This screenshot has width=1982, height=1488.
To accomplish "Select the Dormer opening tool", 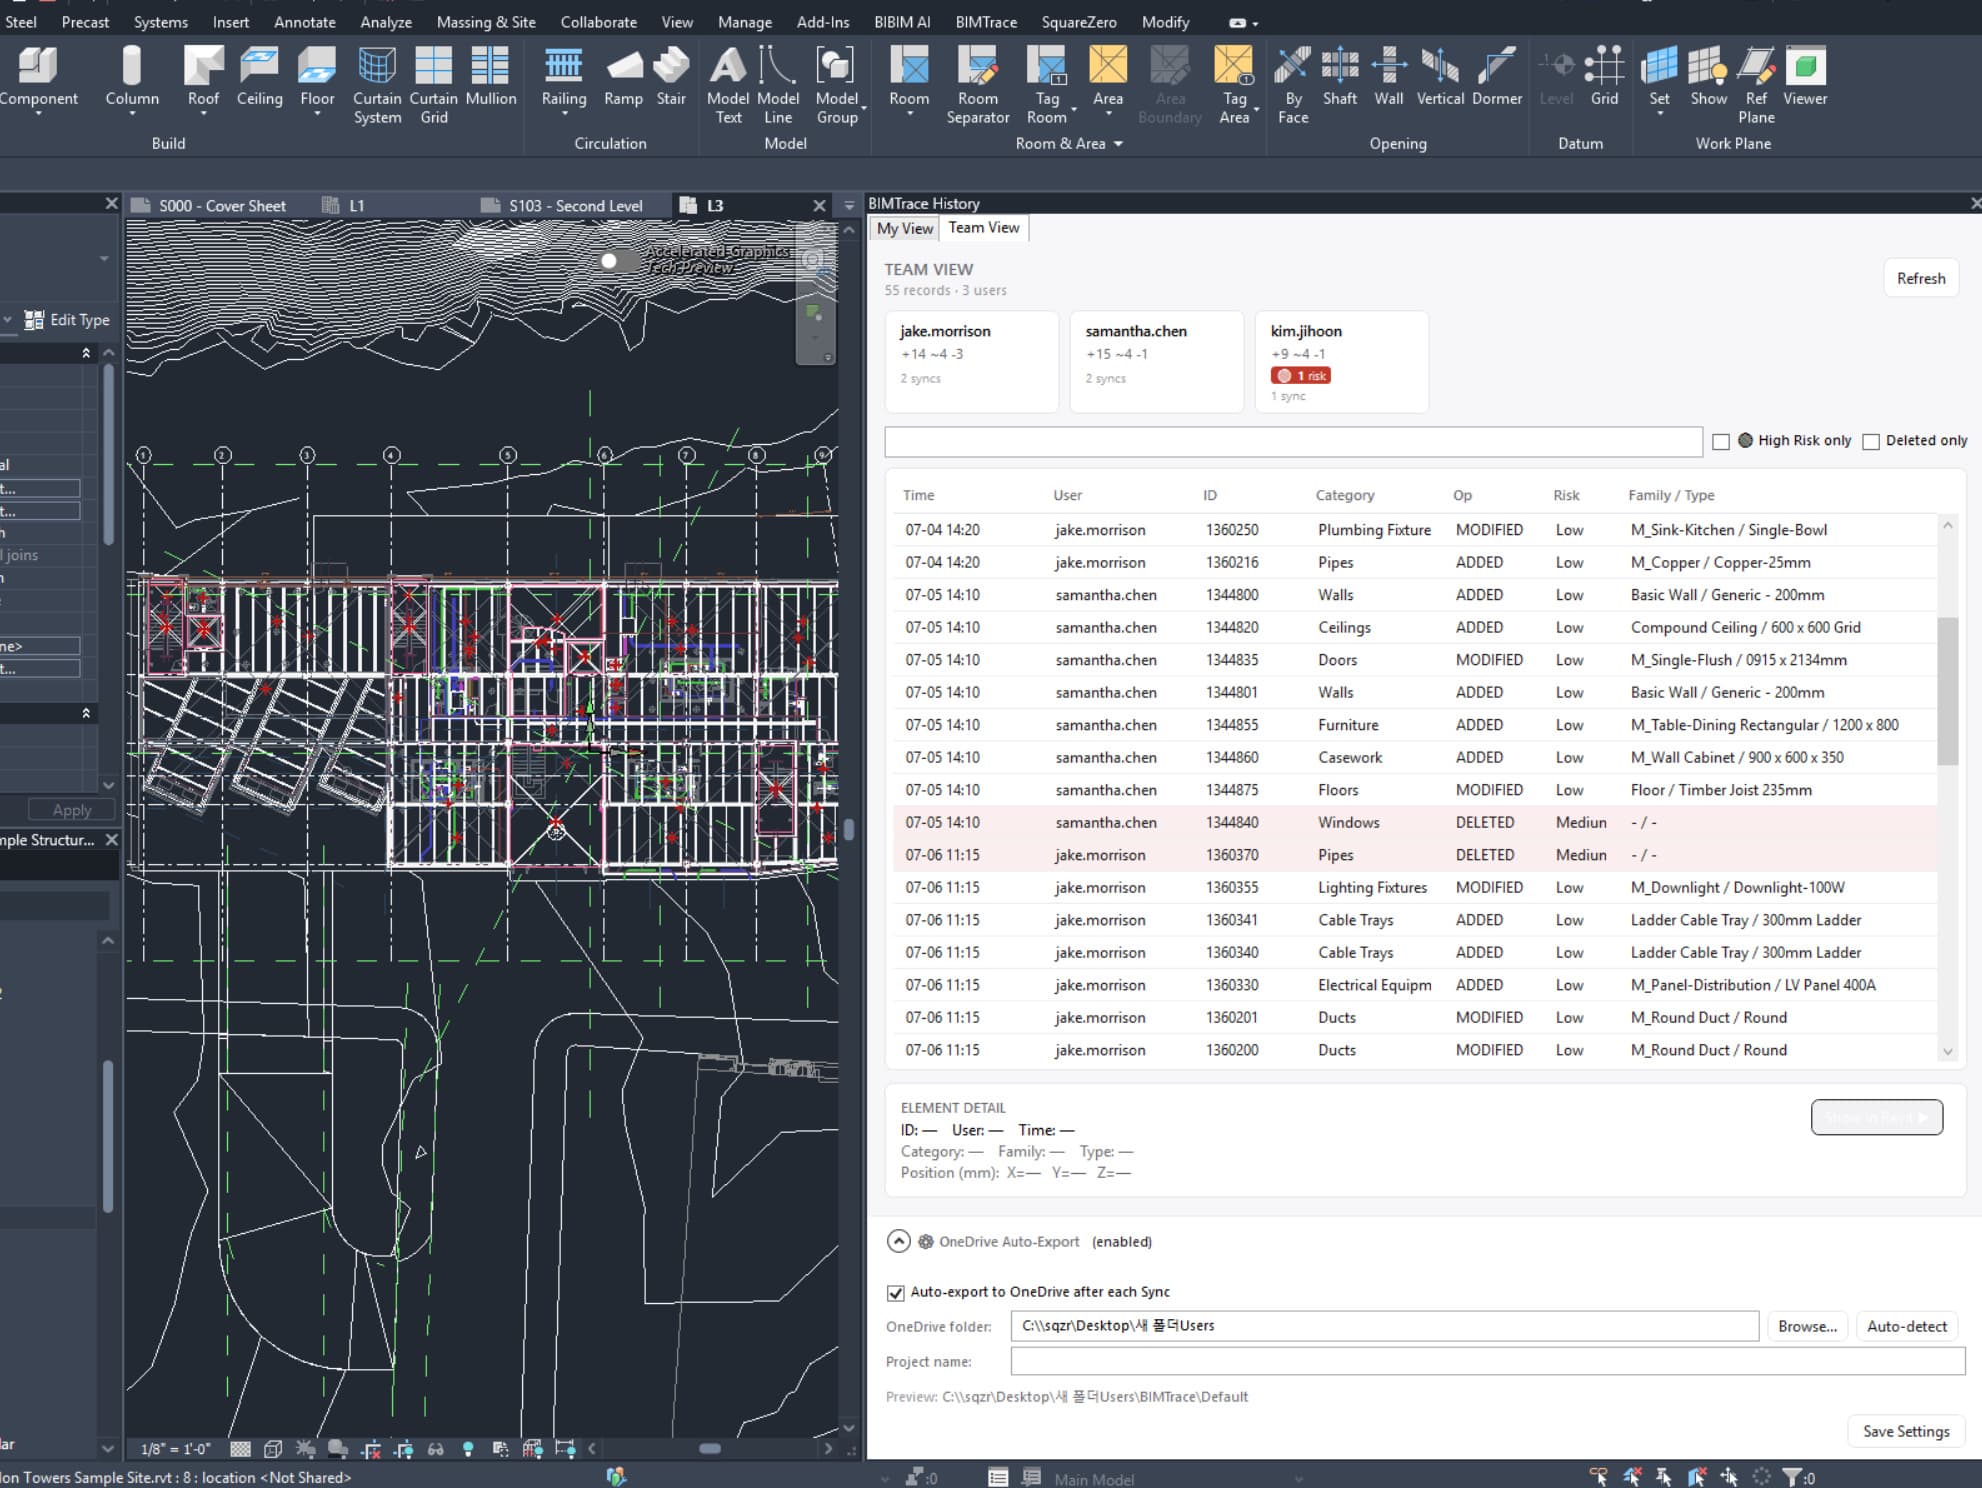I will (x=1497, y=78).
